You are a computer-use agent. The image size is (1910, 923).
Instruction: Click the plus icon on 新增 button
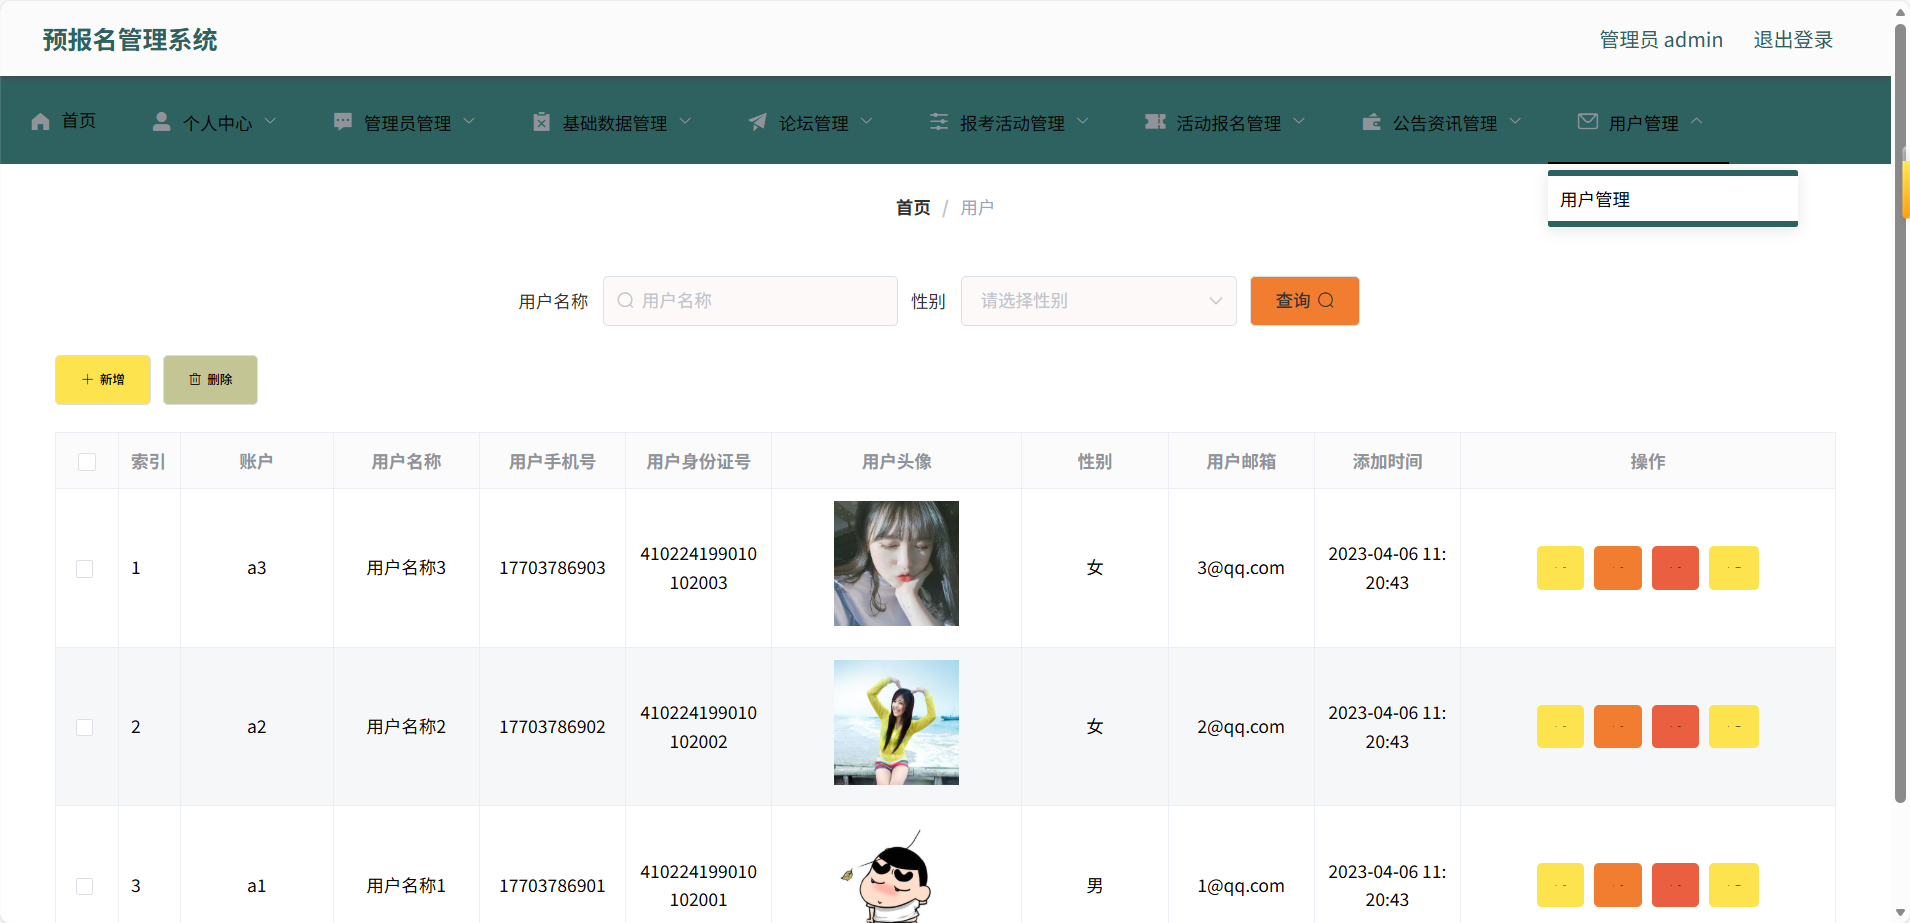coord(87,380)
